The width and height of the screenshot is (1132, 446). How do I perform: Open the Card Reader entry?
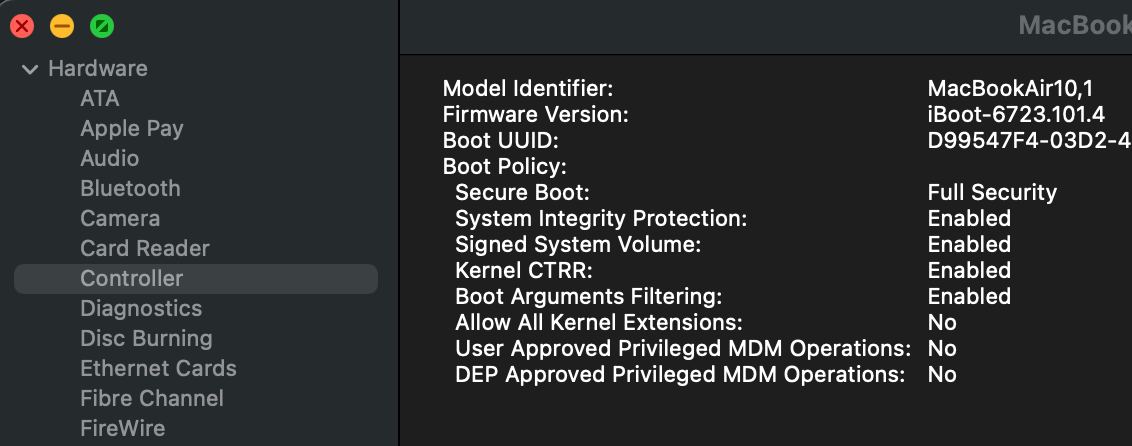tap(145, 248)
